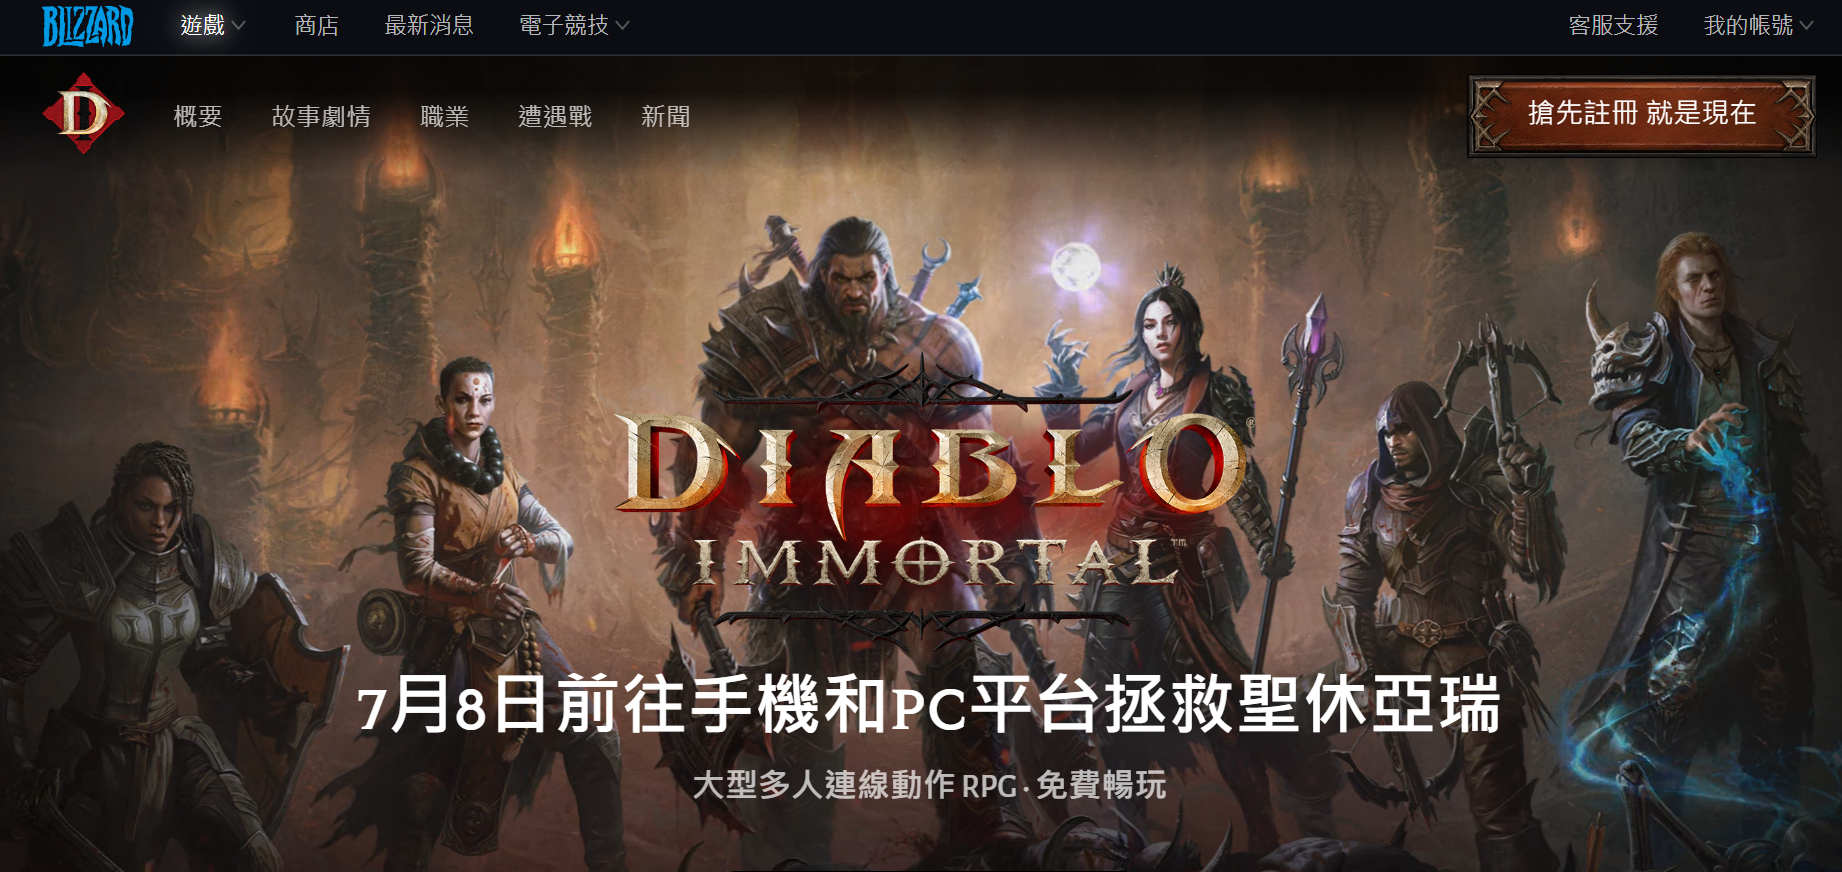This screenshot has width=1842, height=872.
Task: Go to 最新消息 latest news
Action: (x=429, y=25)
